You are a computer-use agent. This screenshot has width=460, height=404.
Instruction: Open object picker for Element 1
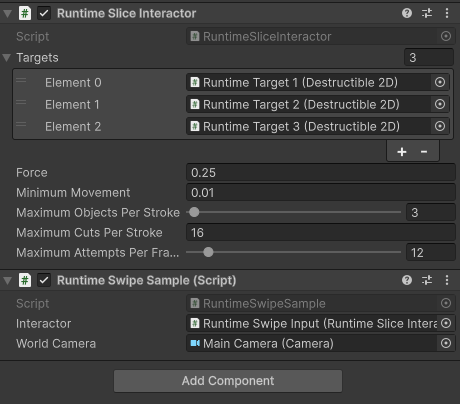tap(440, 104)
